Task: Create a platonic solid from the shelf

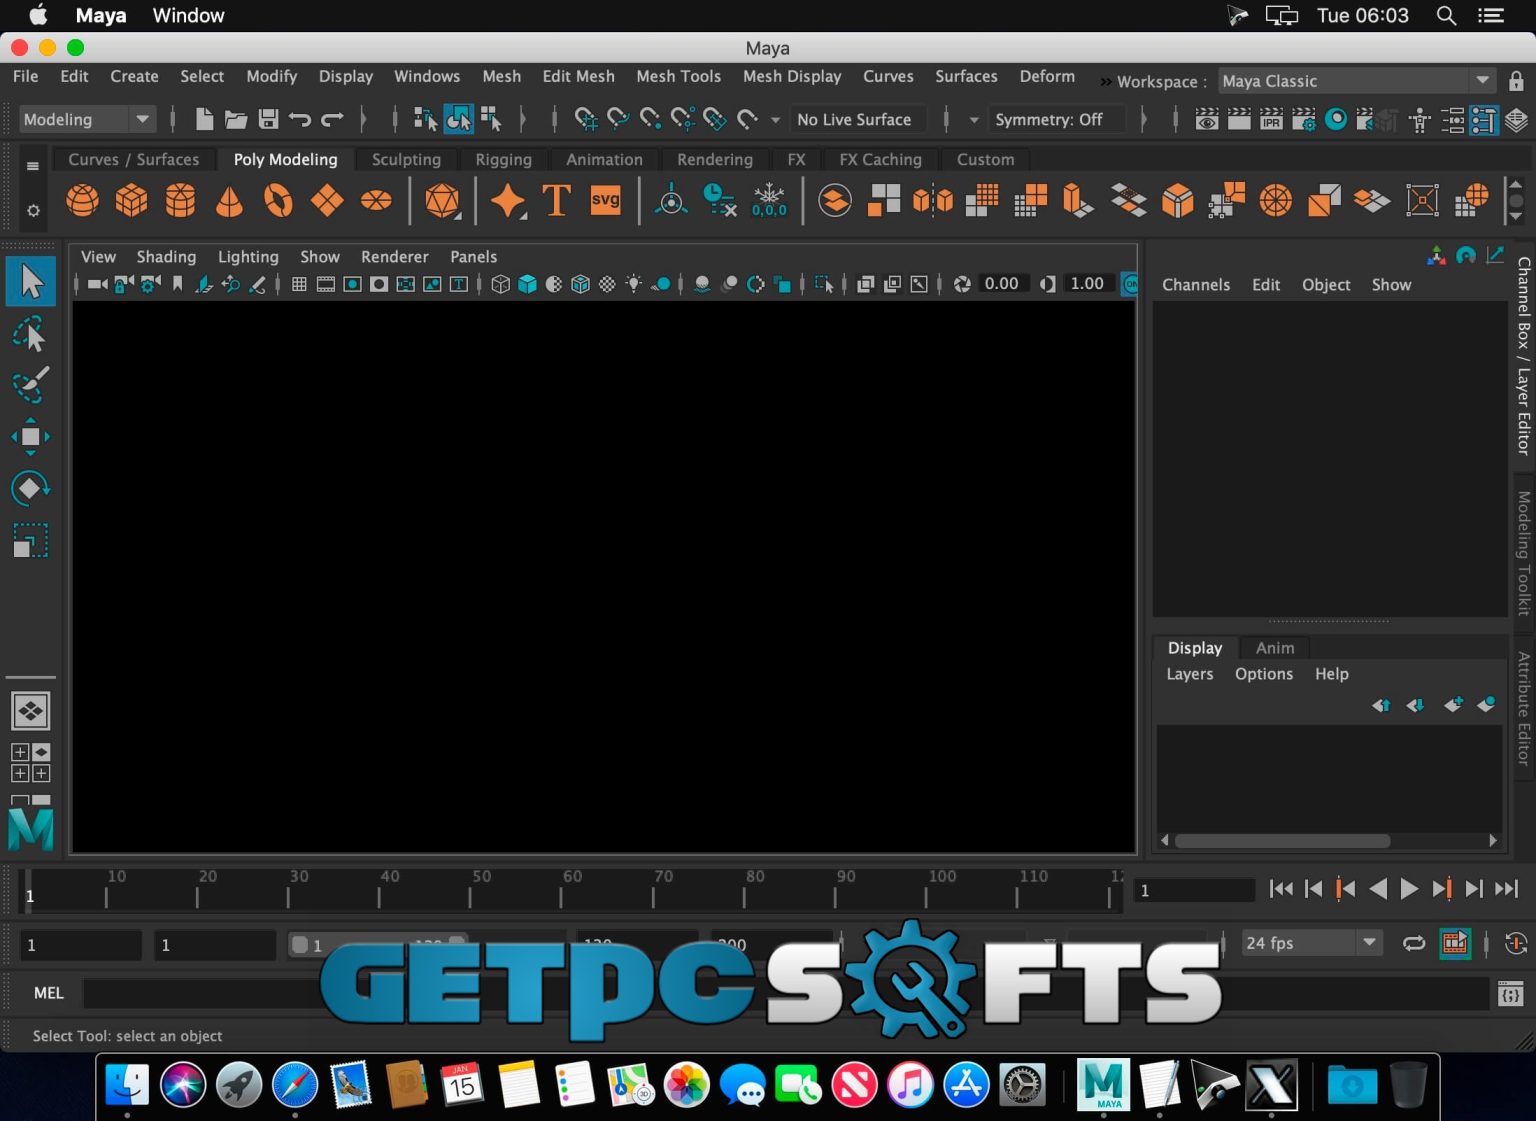Action: pyautogui.click(x=442, y=200)
